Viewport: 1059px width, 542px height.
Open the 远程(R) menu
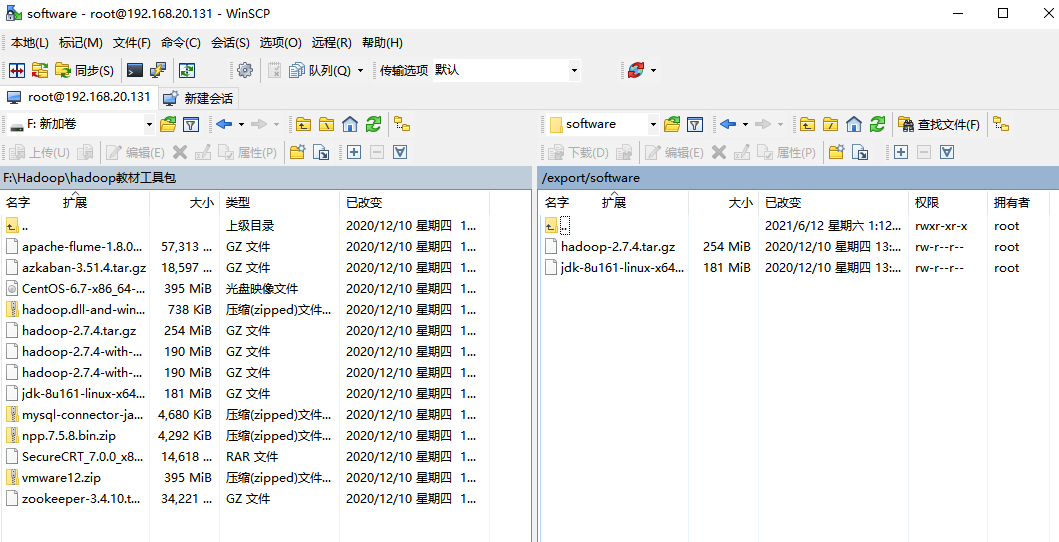(x=332, y=43)
